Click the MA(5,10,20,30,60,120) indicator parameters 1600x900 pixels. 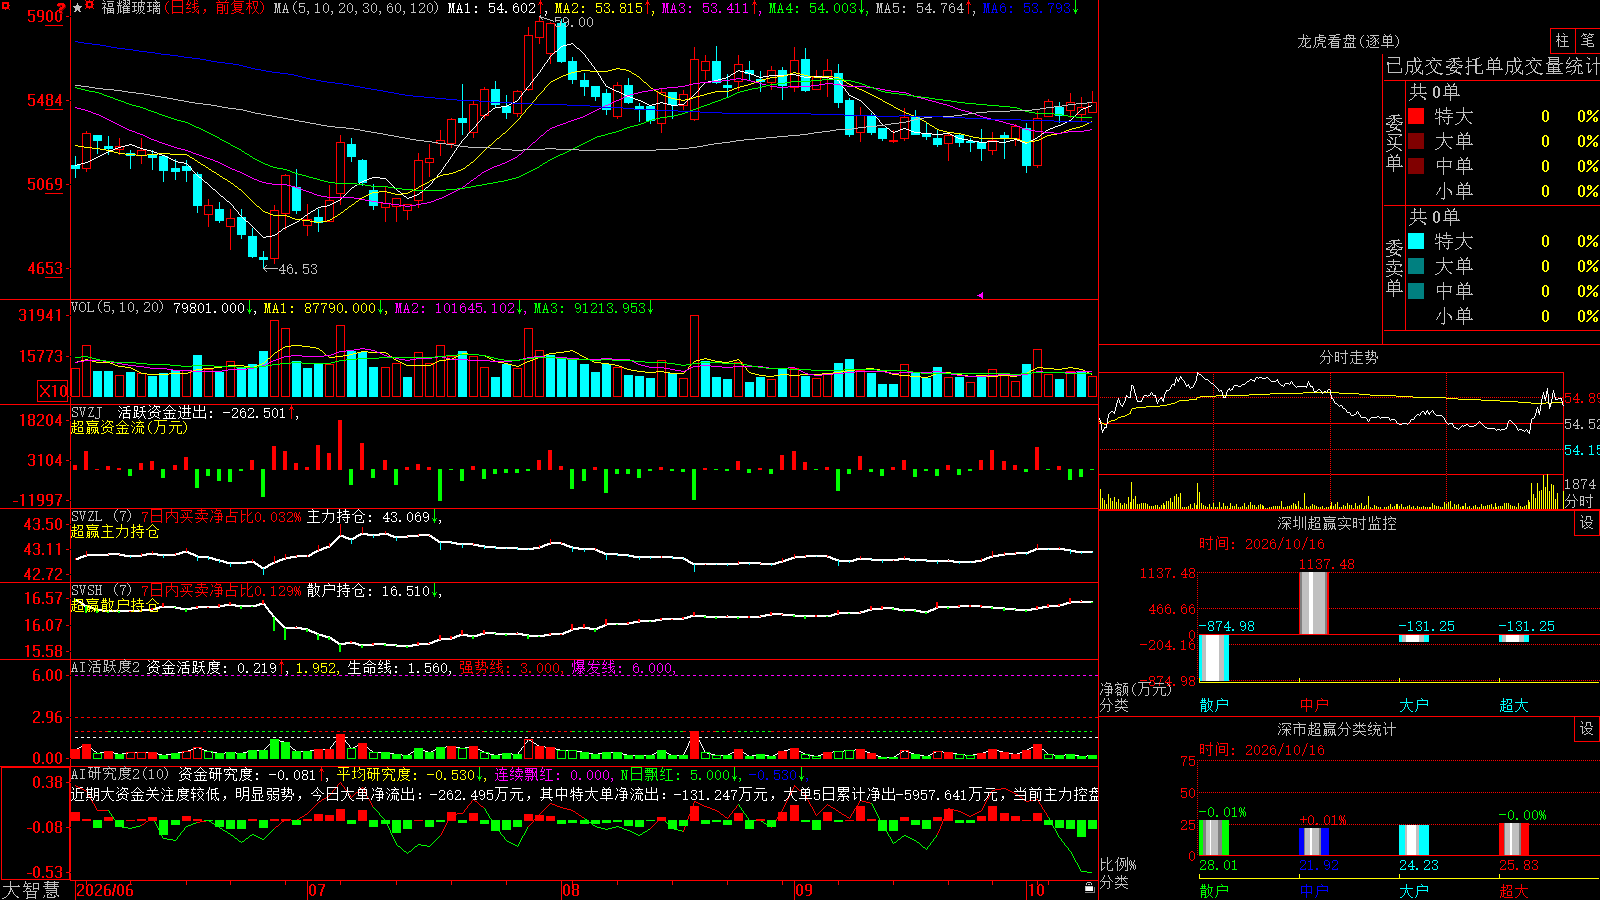click(356, 8)
